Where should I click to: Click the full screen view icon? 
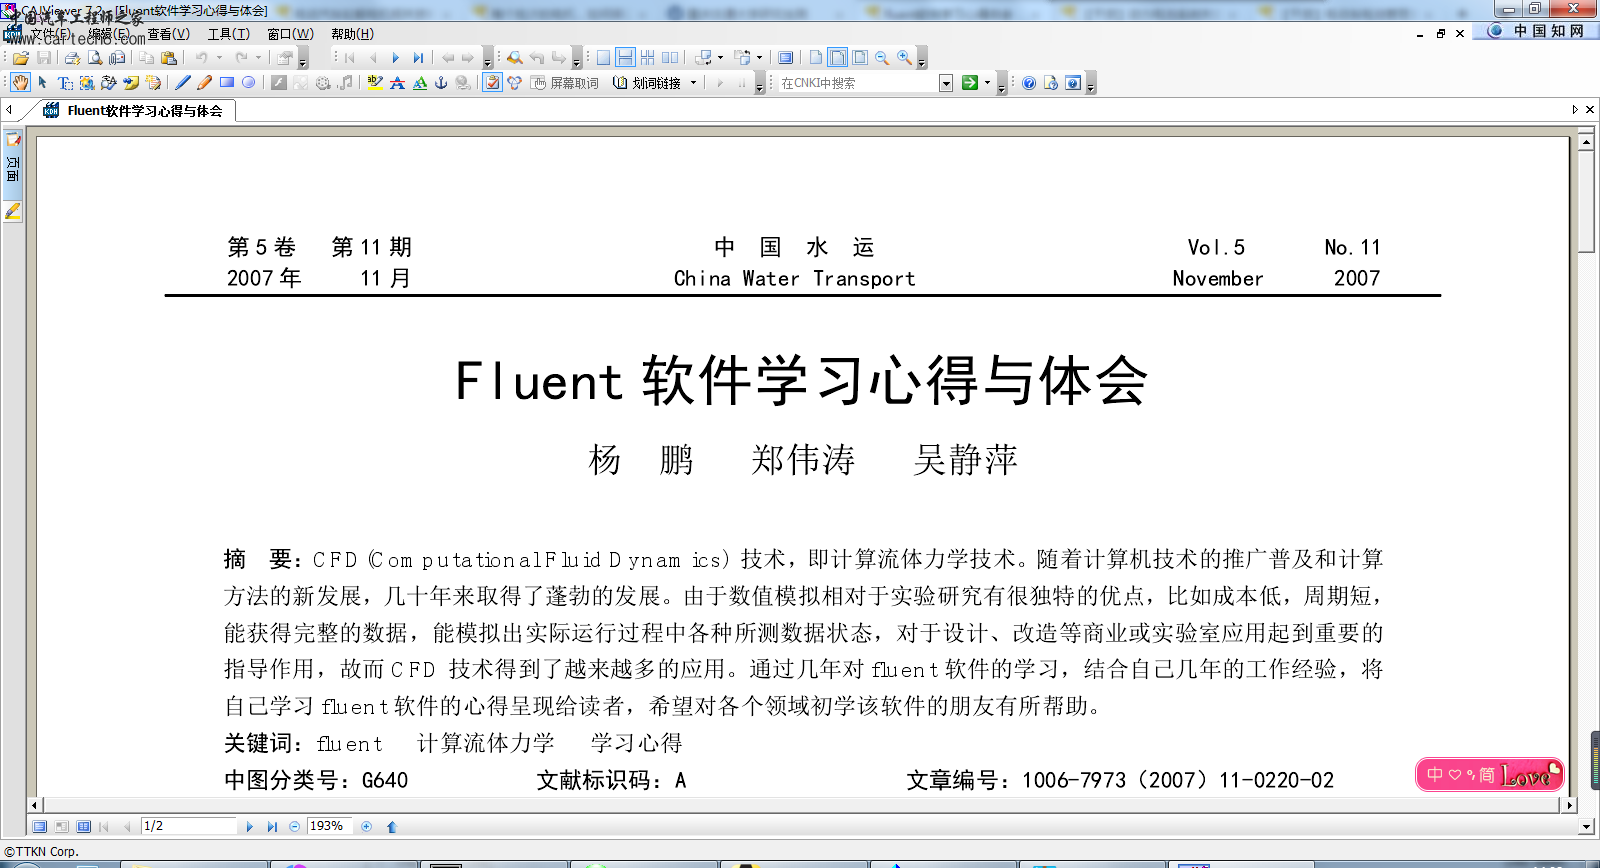point(786,58)
